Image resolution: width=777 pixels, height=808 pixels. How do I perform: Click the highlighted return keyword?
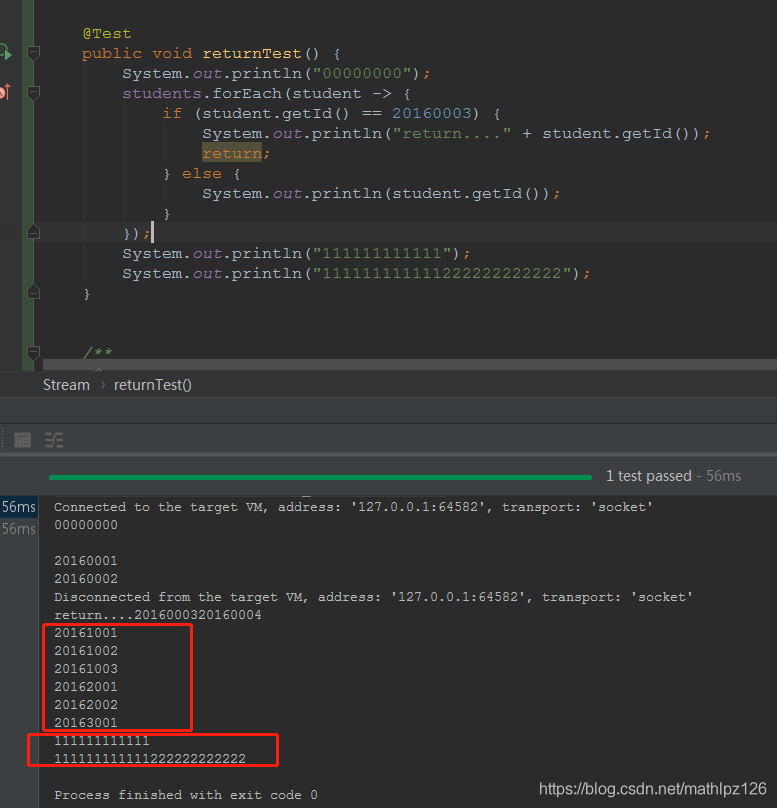click(x=233, y=153)
